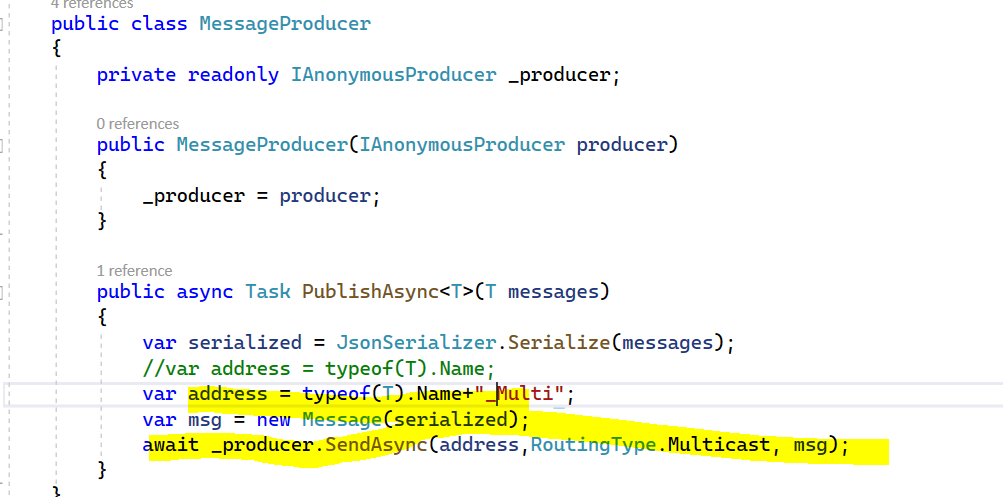Click the SendAsync method call
Screen dimensions: 1003x497
pos(376,445)
